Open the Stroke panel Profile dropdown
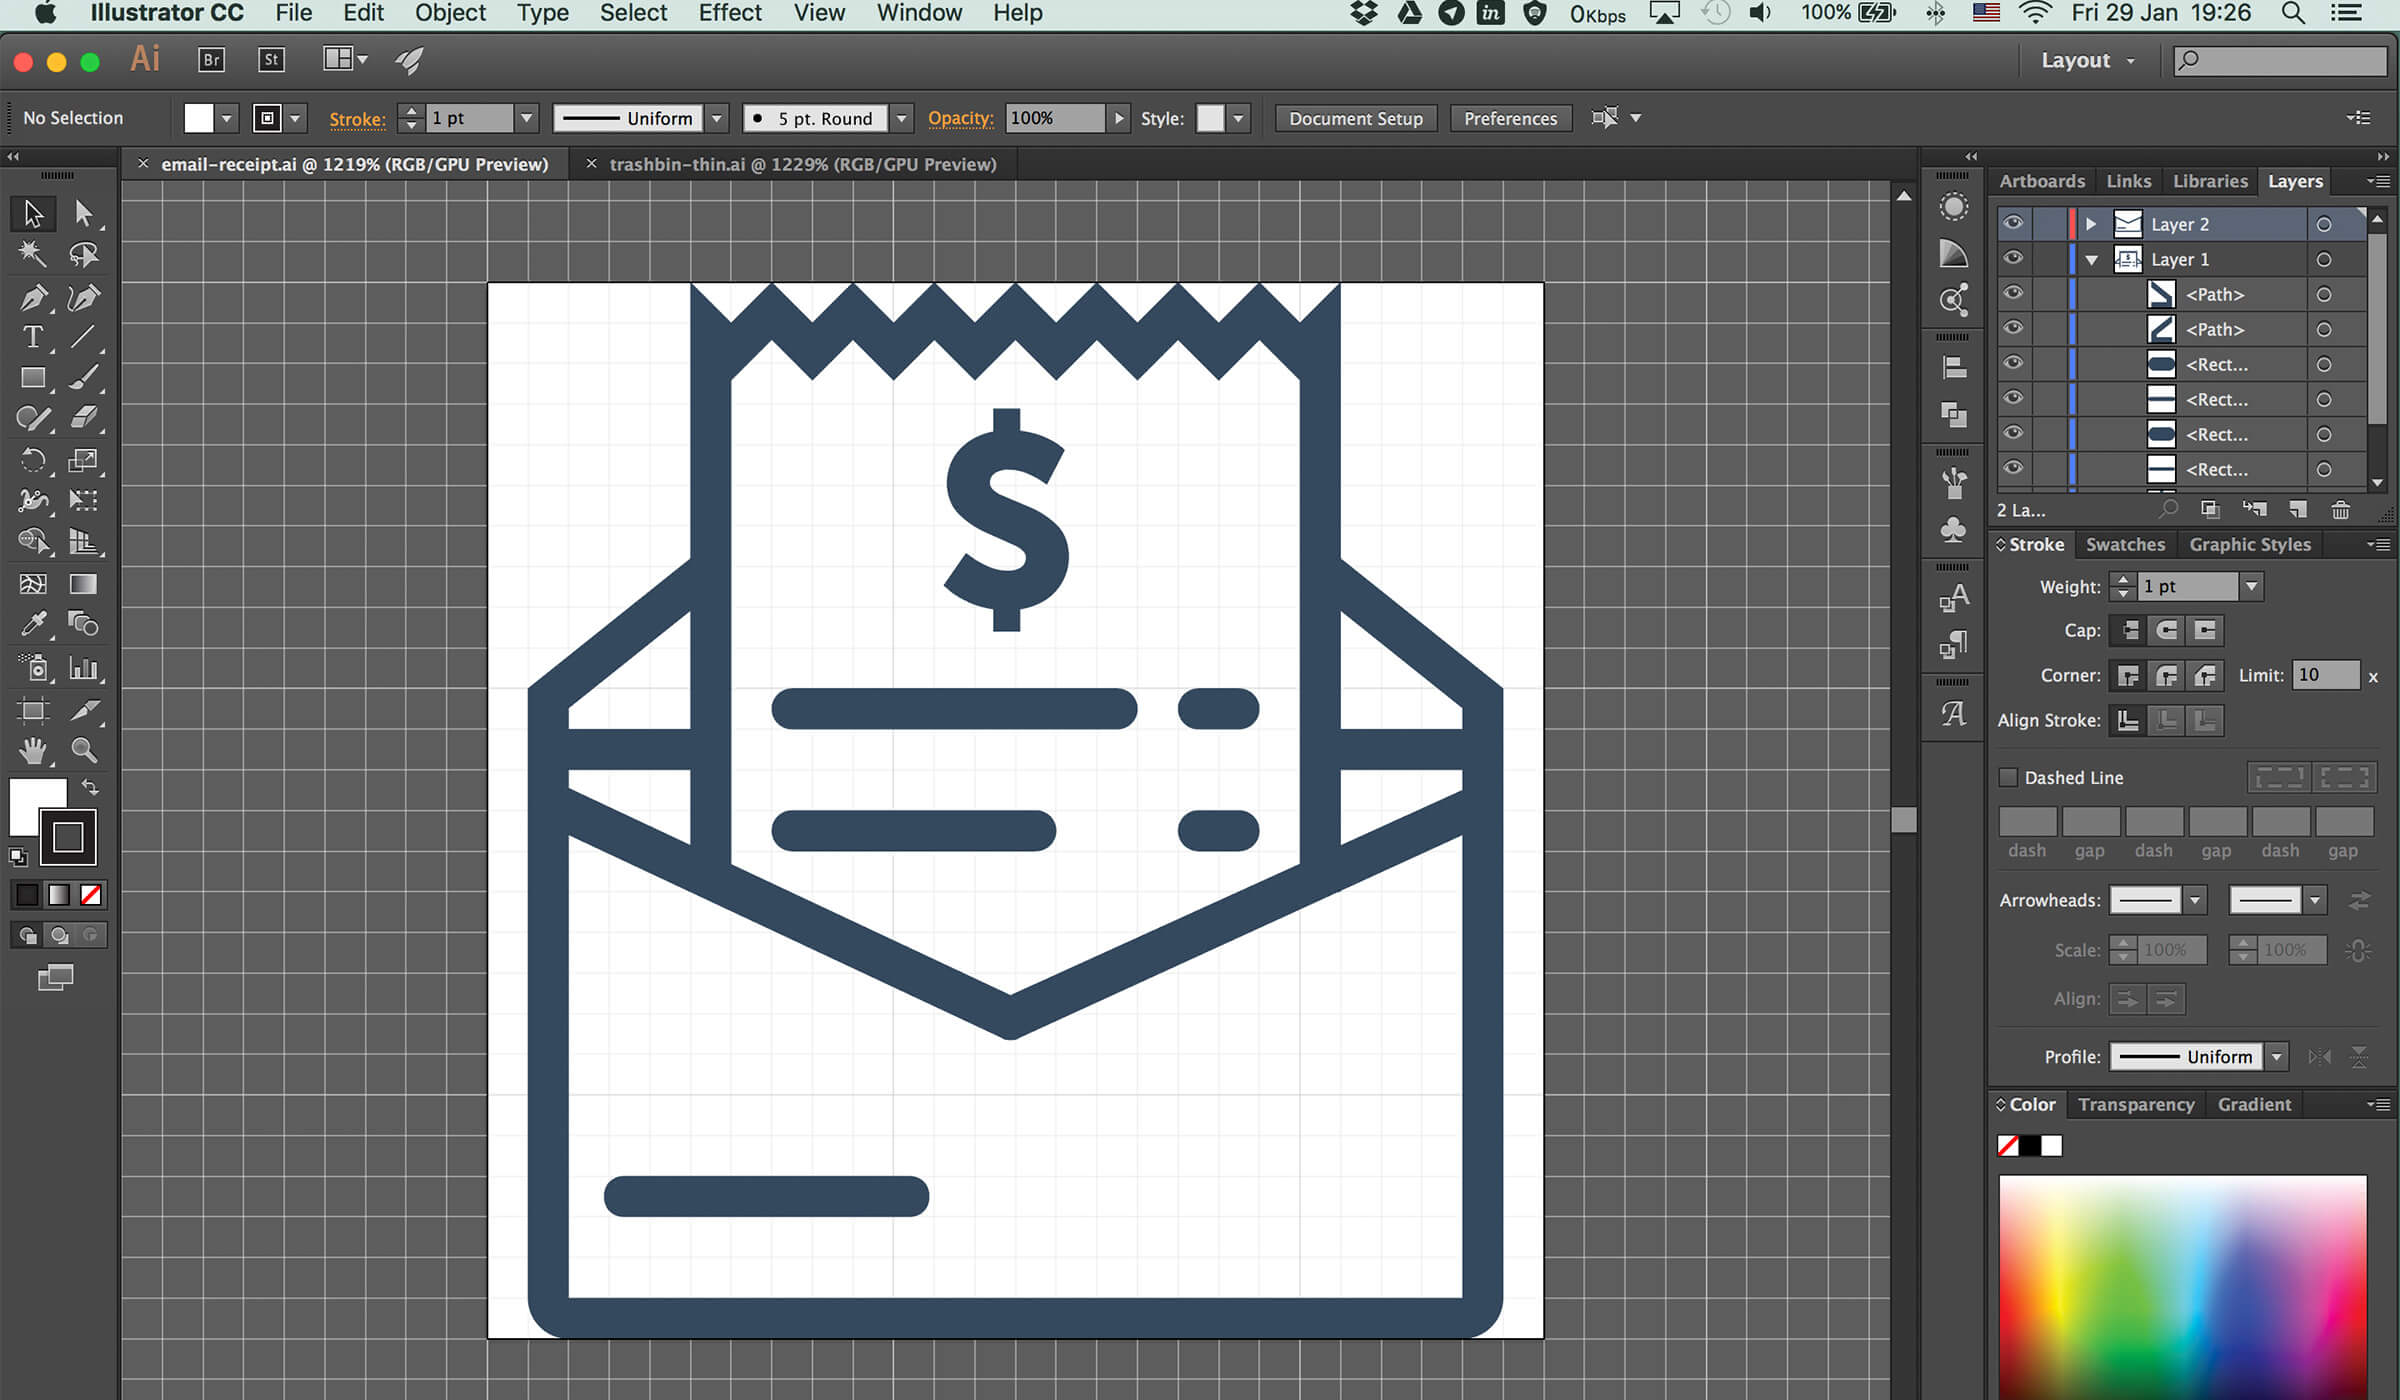The image size is (2400, 1400). coord(2277,1056)
